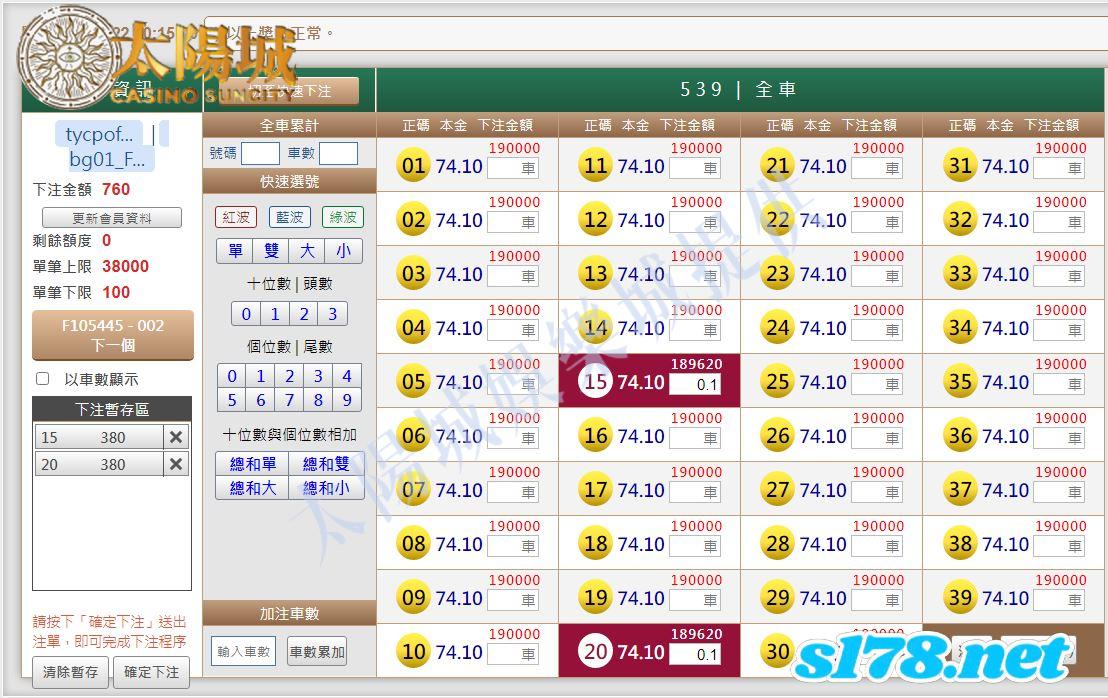Pick units digit 9 under 個位數
The width and height of the screenshot is (1108, 698).
tap(347, 400)
